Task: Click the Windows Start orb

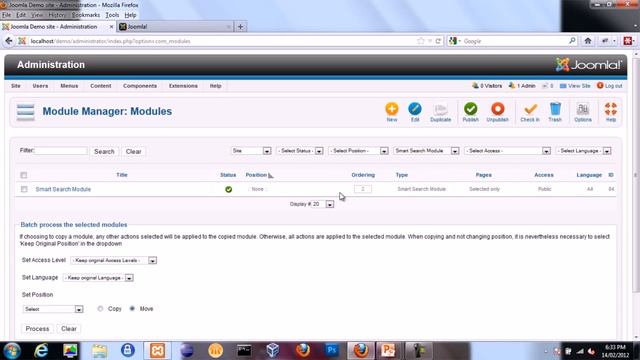Action: coord(12,351)
